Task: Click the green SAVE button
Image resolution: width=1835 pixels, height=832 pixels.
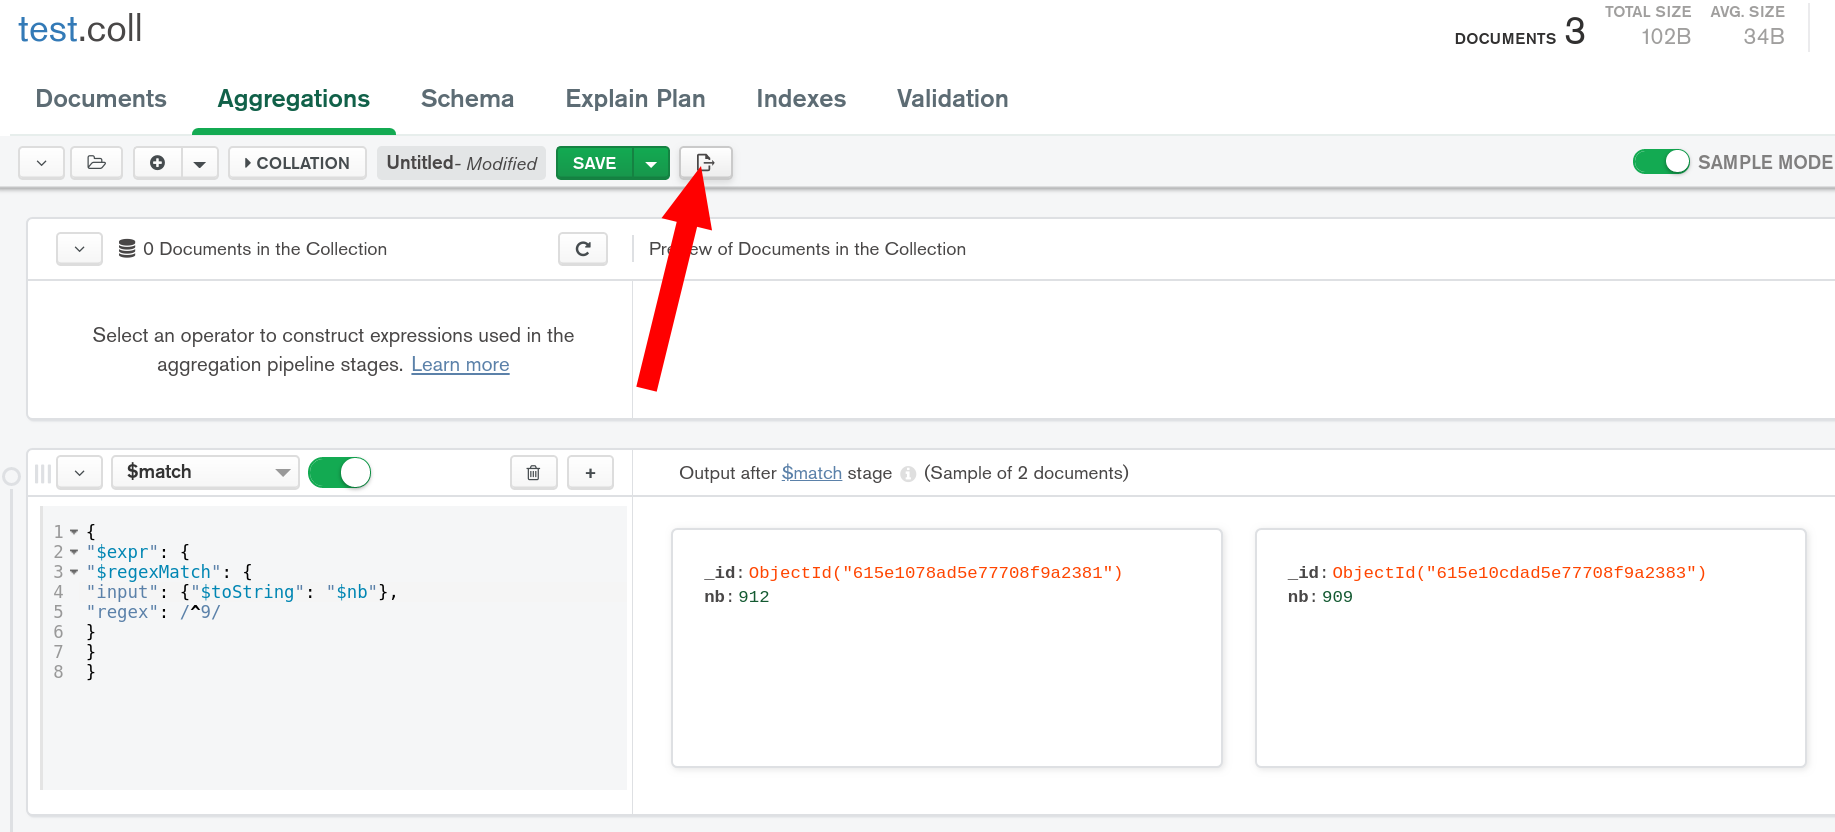Action: [x=594, y=163]
